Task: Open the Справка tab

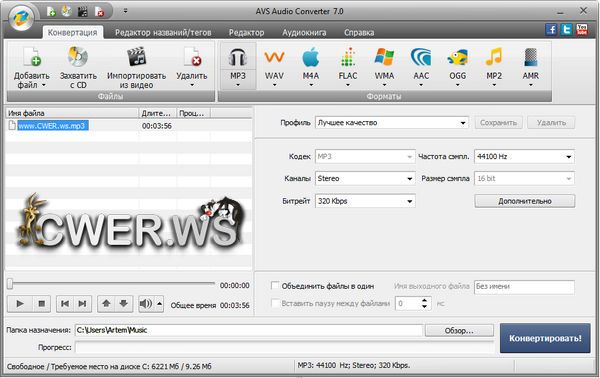Action: [x=359, y=33]
